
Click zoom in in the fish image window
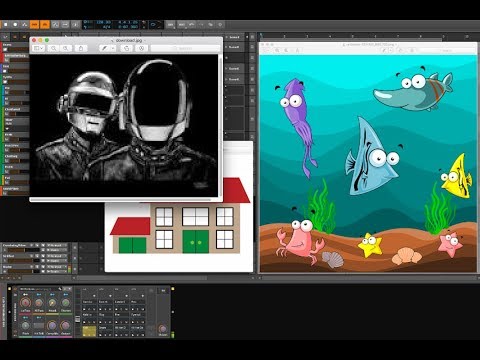click(x=286, y=50)
